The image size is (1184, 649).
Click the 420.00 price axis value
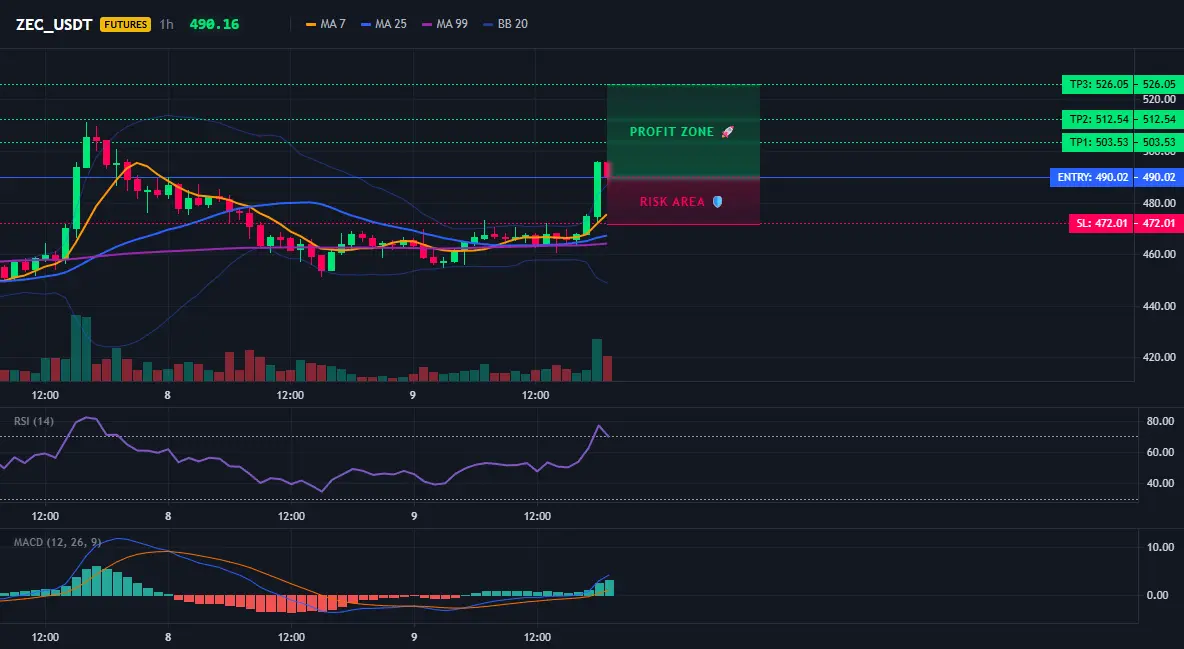[1159, 357]
